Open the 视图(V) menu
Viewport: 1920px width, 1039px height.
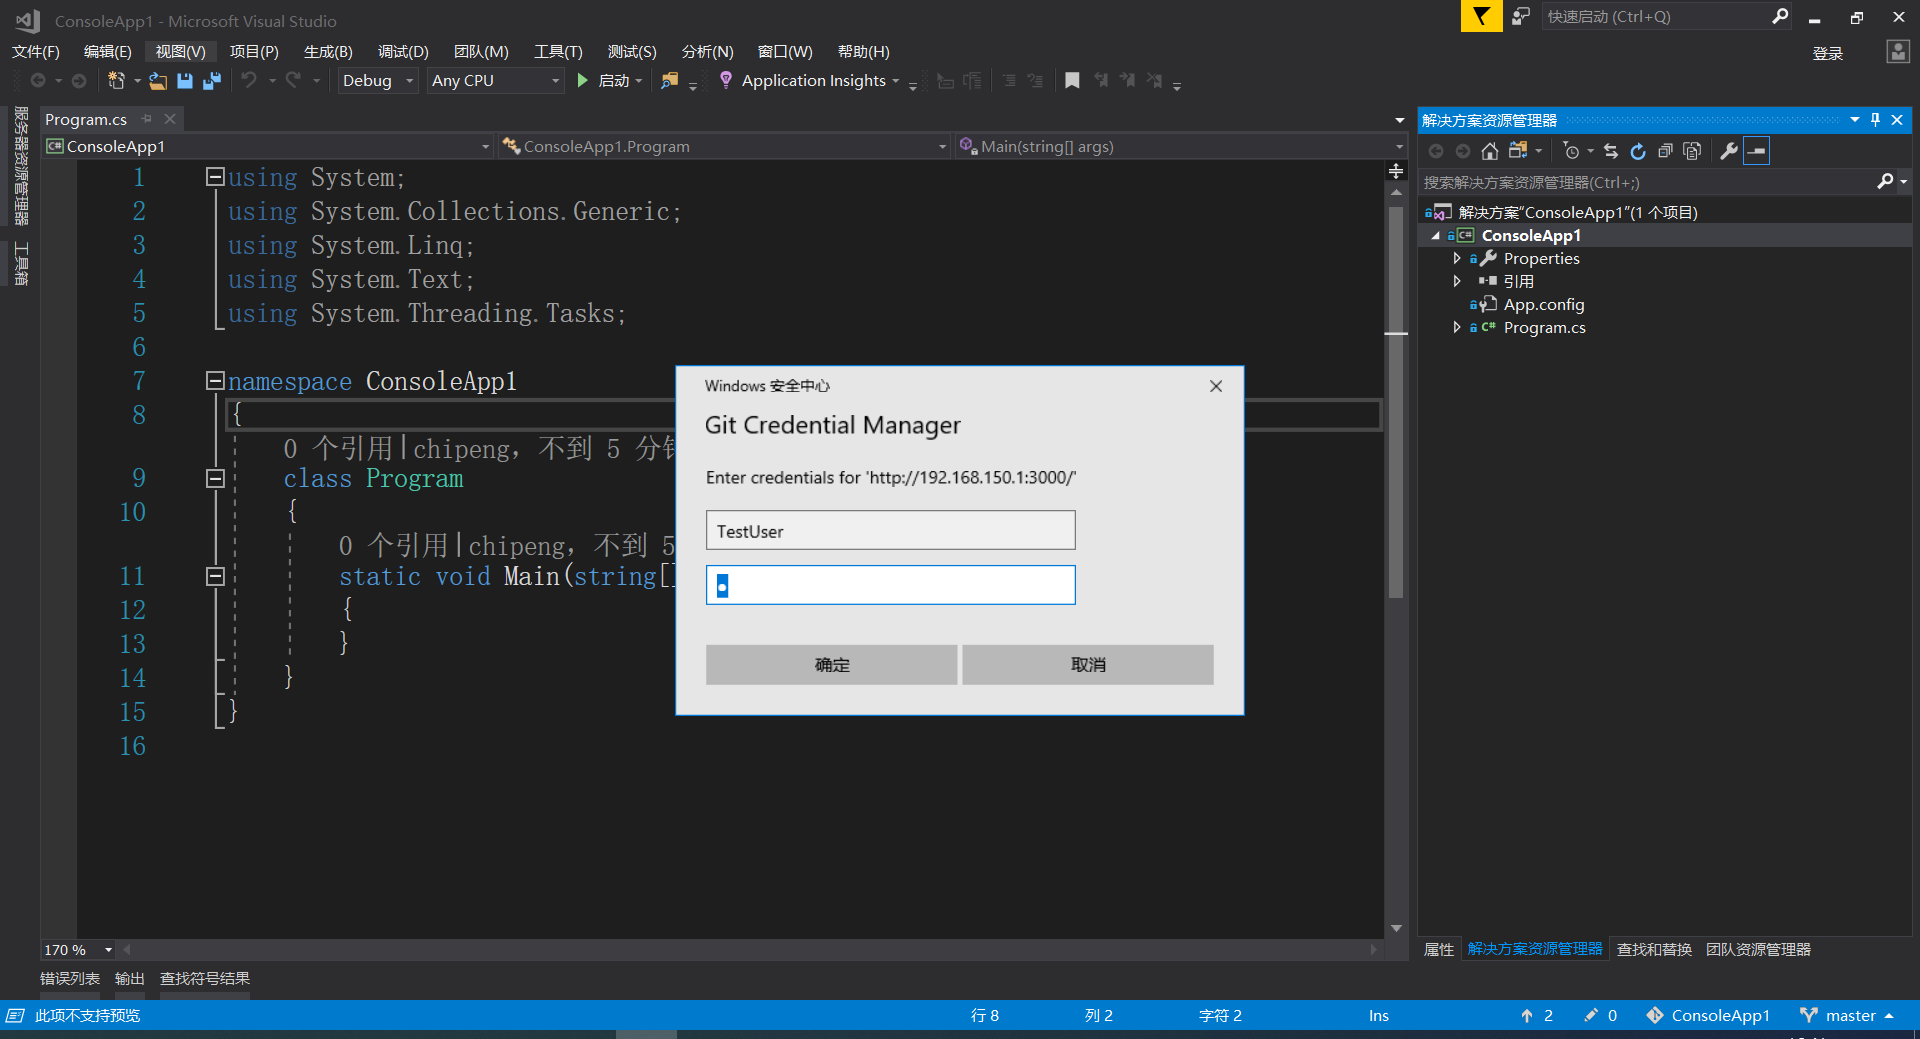coord(180,52)
